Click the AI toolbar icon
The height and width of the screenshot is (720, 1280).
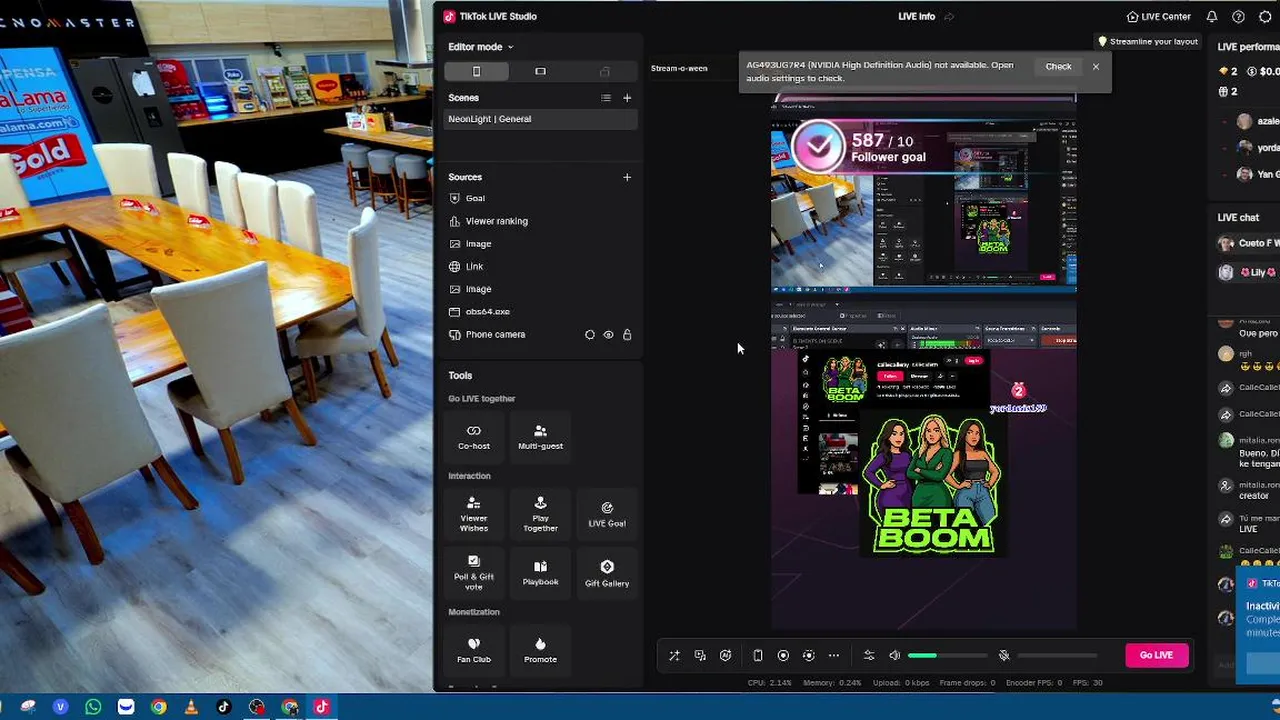725,656
